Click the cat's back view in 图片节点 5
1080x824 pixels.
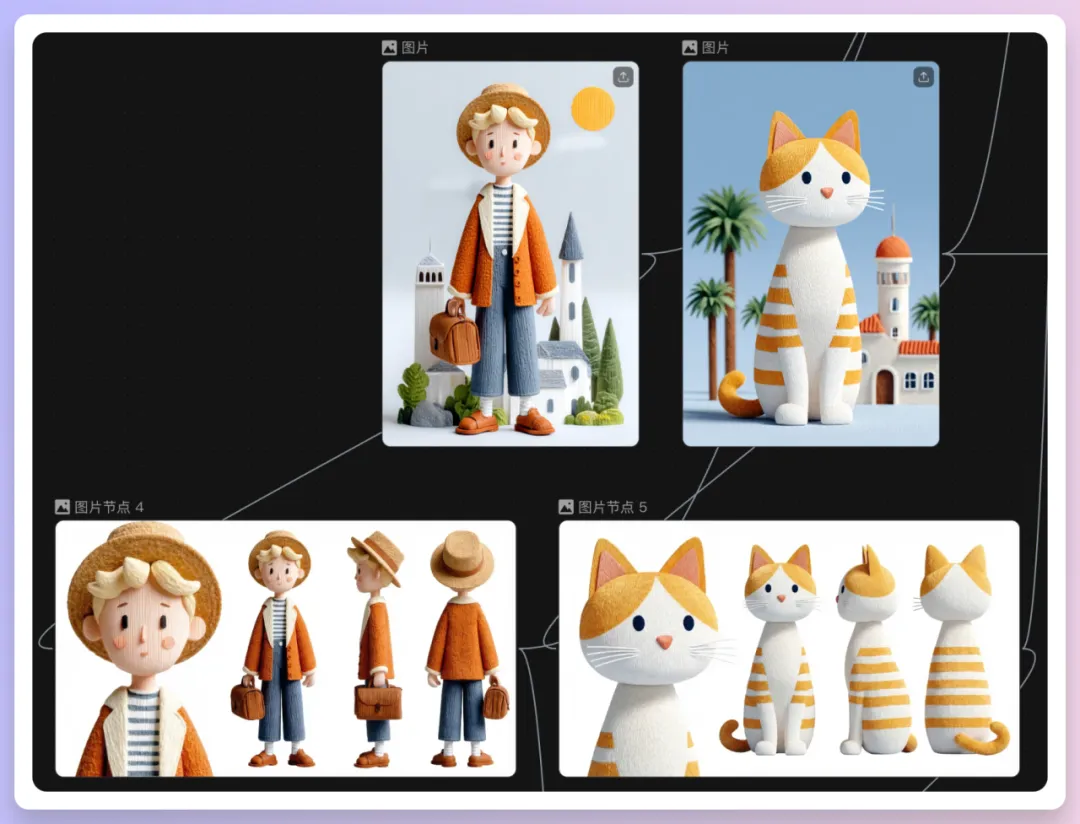(x=958, y=650)
